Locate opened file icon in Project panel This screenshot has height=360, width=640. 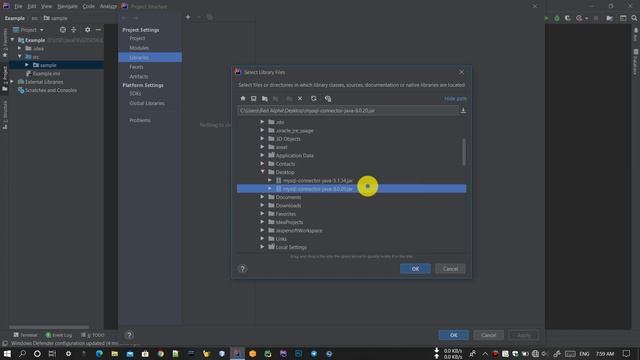[x=62, y=30]
